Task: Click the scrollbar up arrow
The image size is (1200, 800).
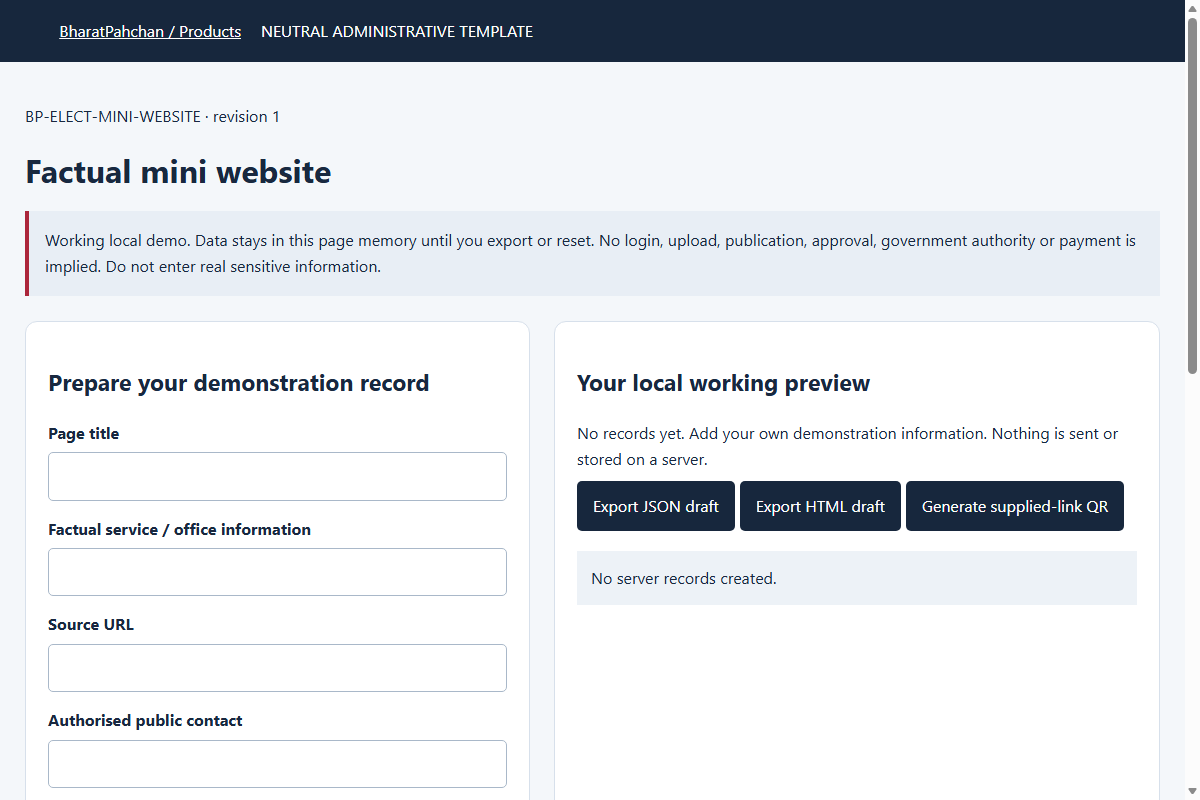Action: coord(1191,9)
